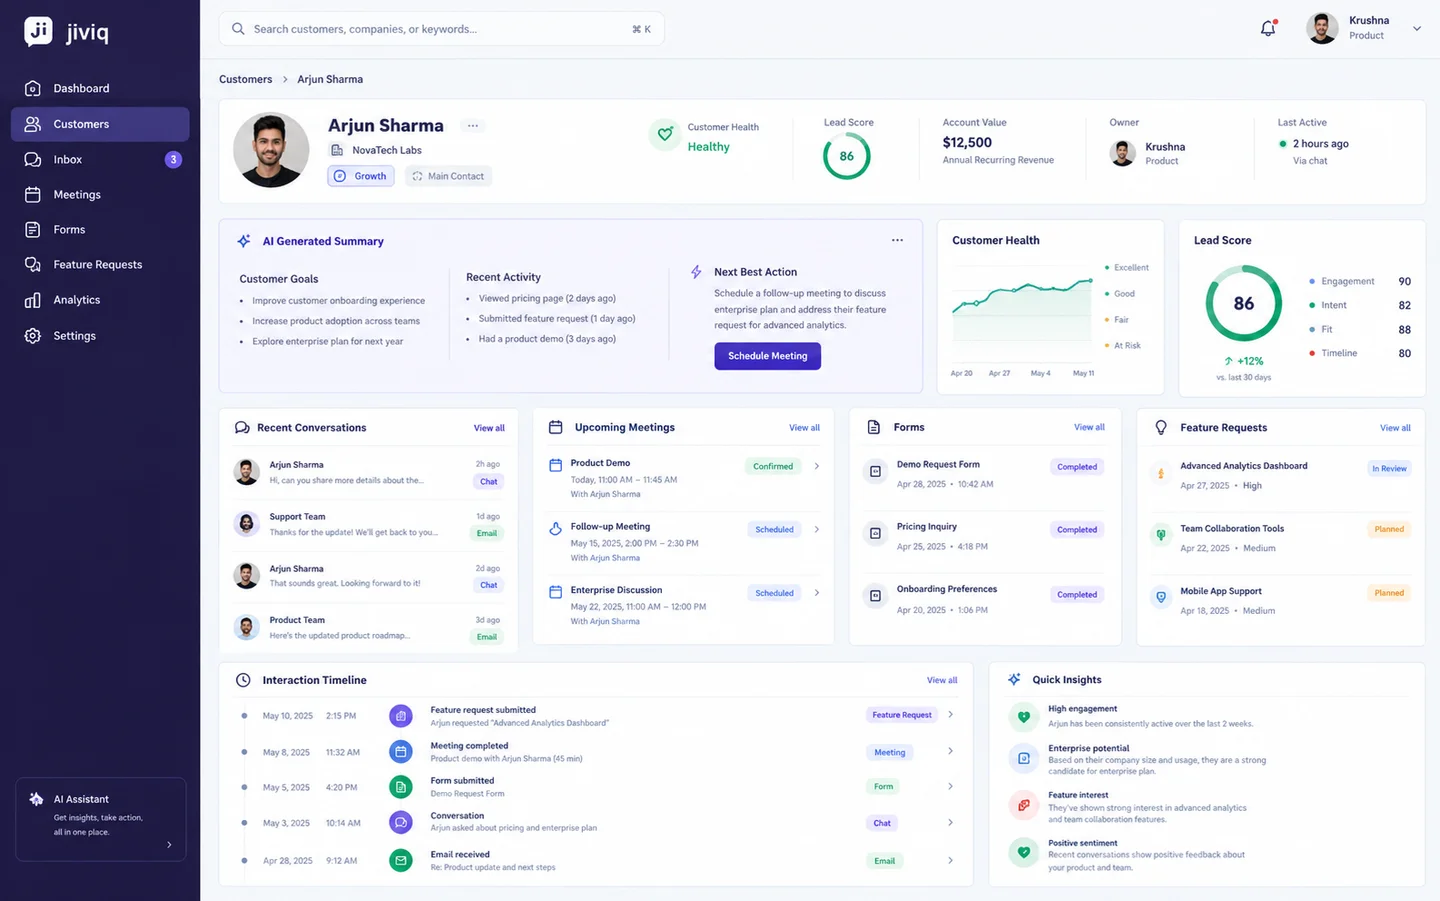Expand the Form submitted timeline chevron

(x=950, y=786)
